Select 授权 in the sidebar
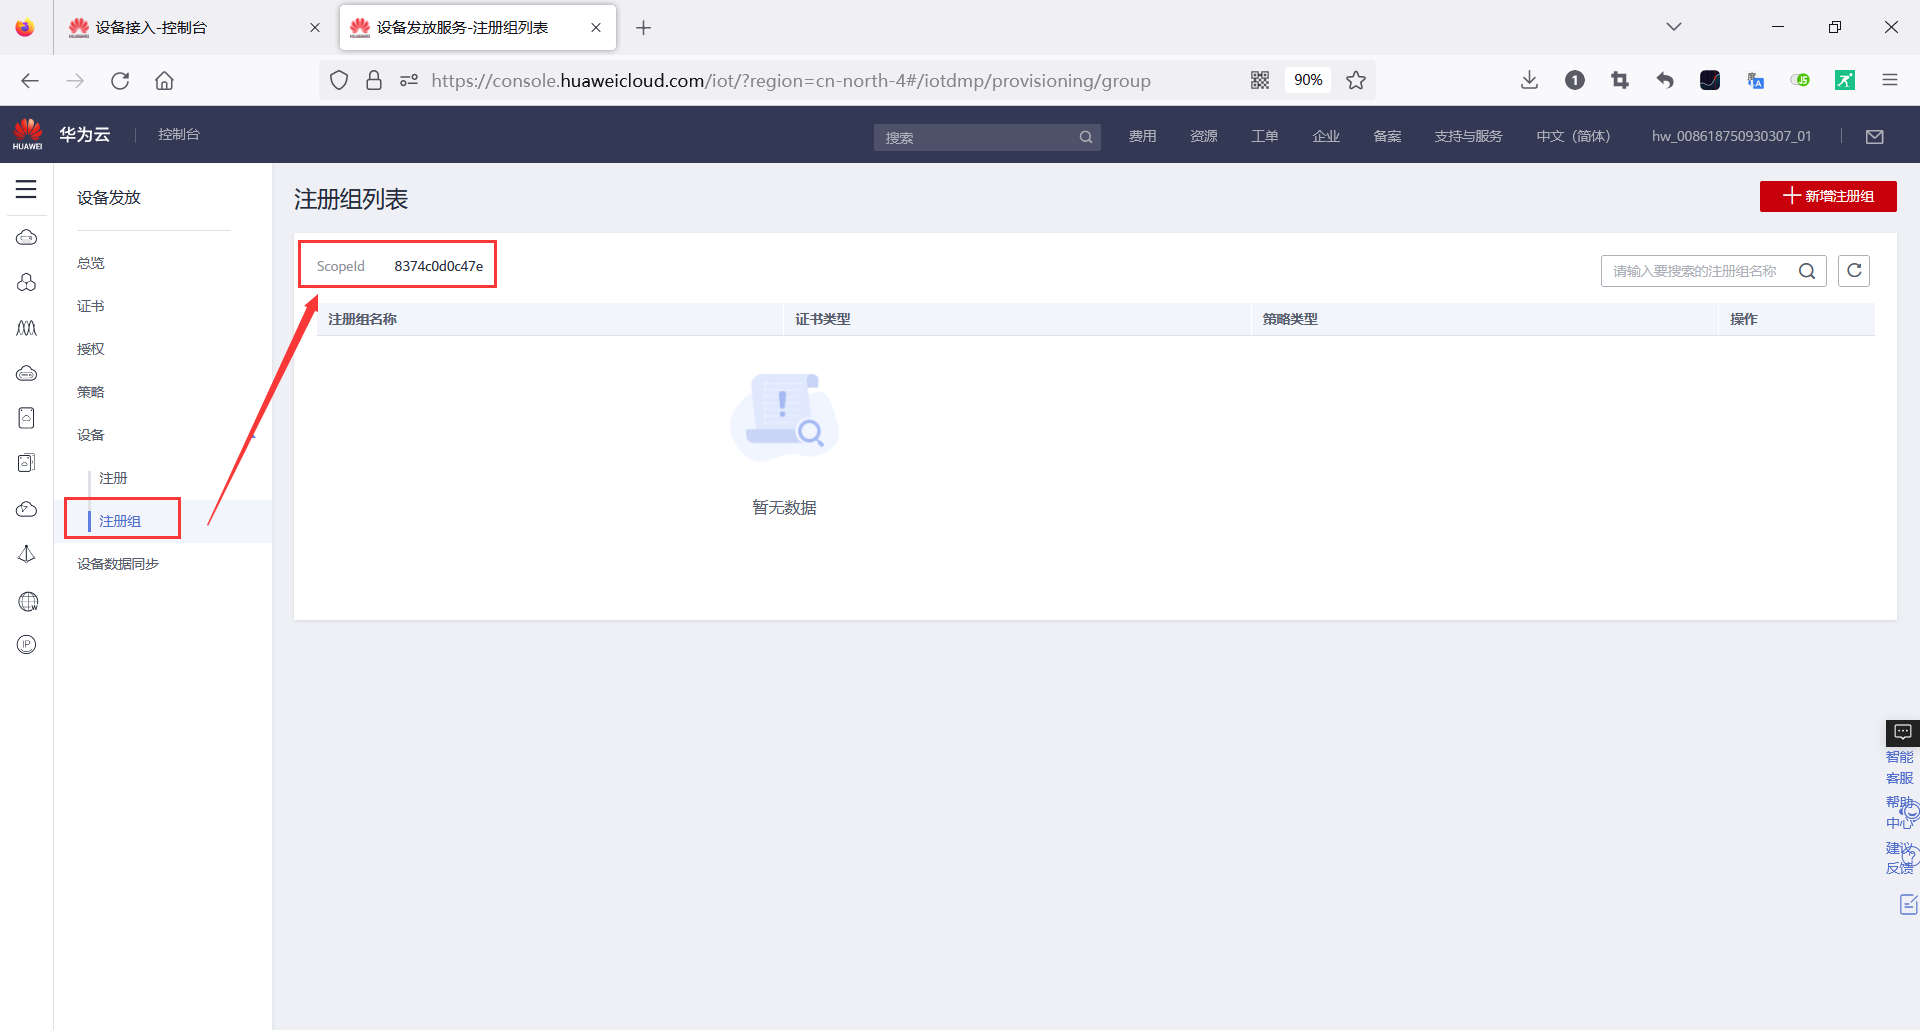Image resolution: width=1920 pixels, height=1030 pixels. click(91, 349)
